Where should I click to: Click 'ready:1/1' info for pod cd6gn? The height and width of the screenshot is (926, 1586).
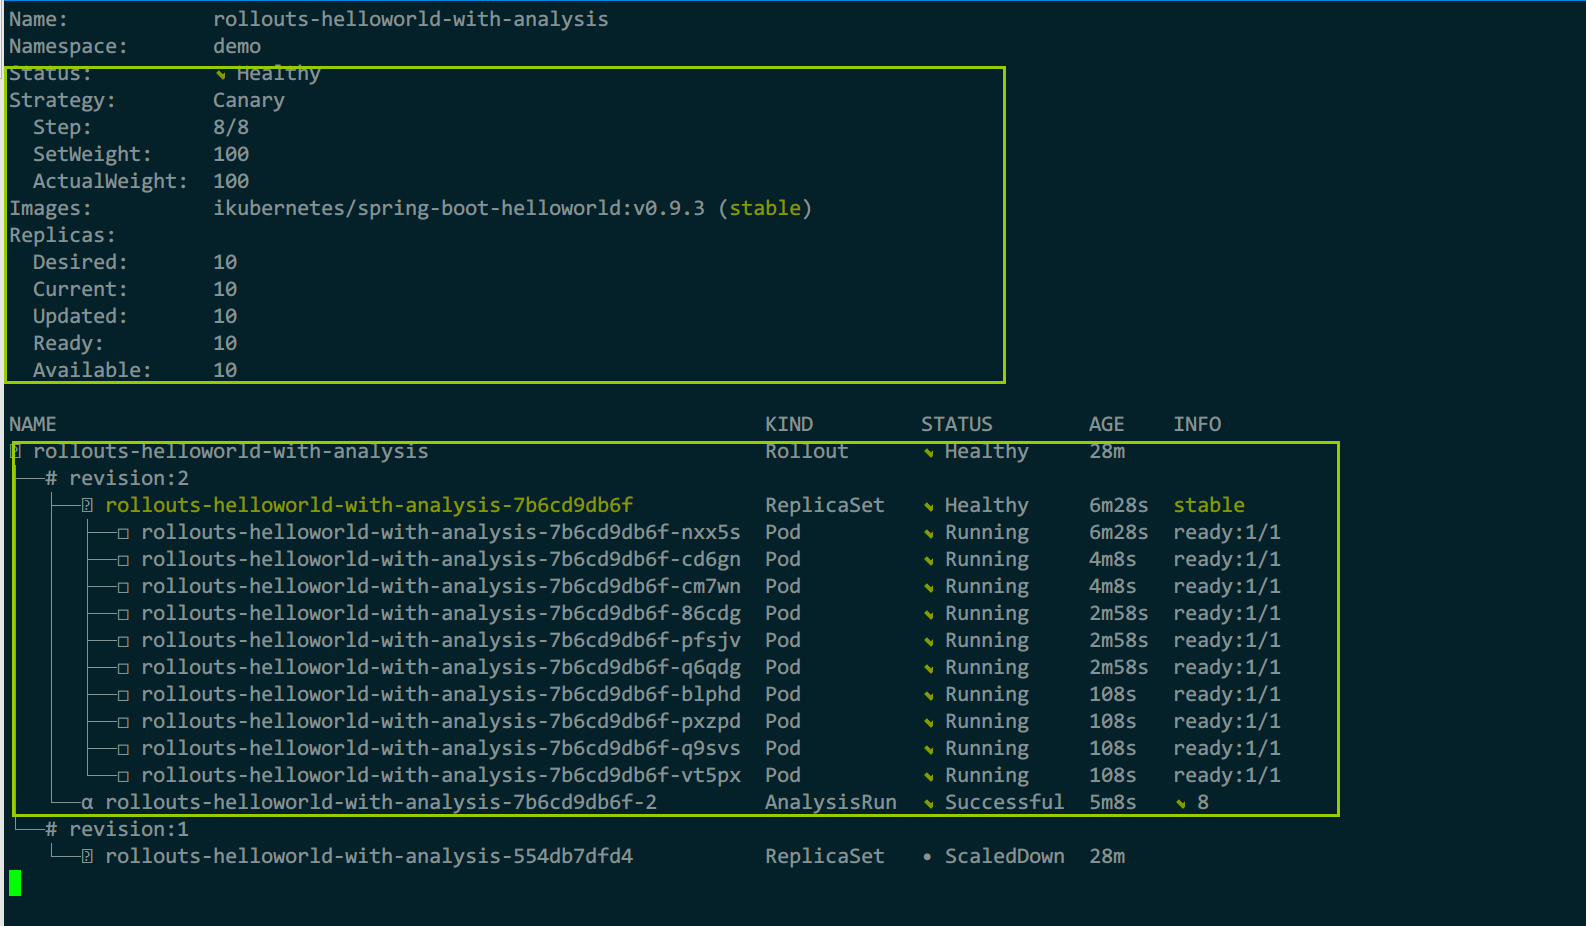coord(1227,559)
